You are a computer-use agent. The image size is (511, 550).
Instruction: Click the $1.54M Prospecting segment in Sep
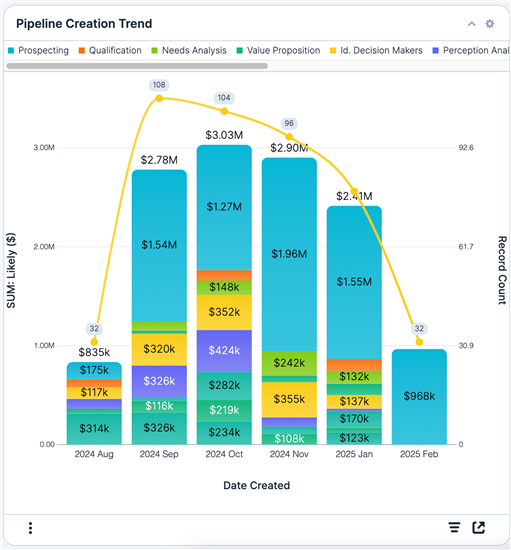[159, 245]
